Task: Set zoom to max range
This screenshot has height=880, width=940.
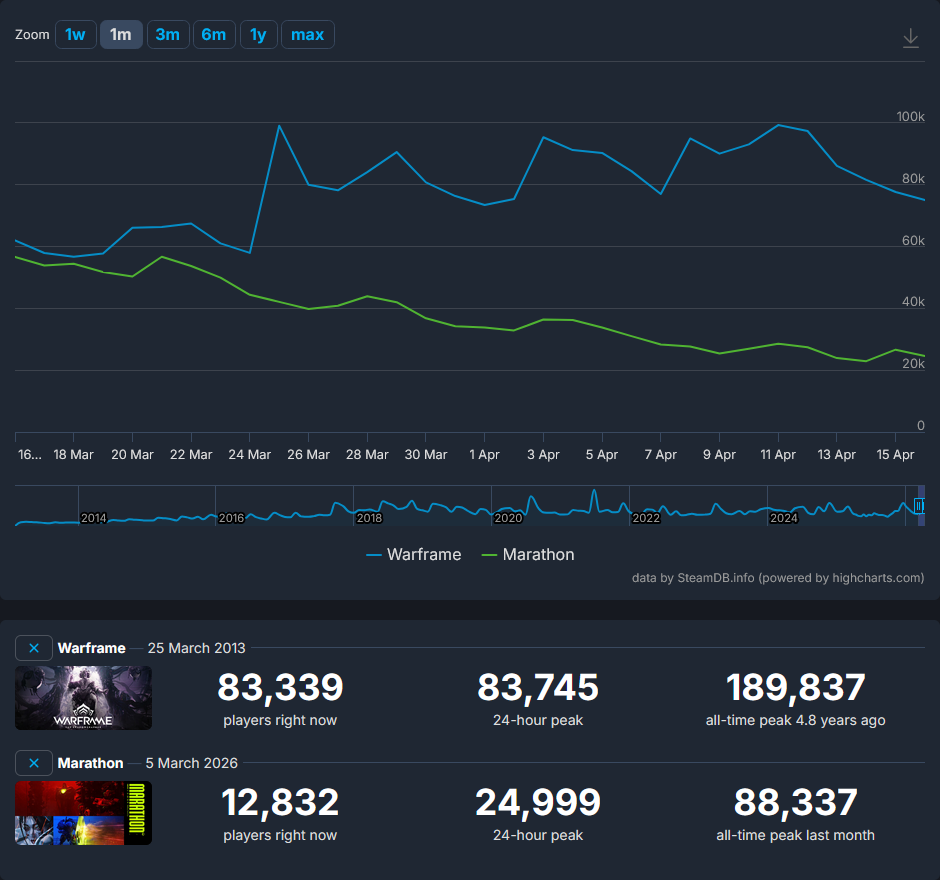Action: (x=308, y=35)
